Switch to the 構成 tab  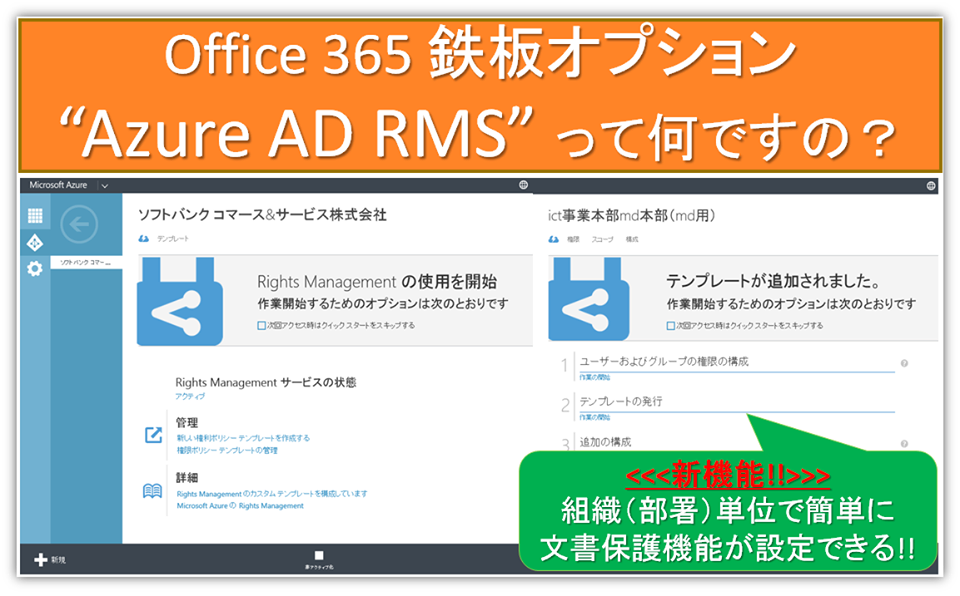click(x=633, y=238)
